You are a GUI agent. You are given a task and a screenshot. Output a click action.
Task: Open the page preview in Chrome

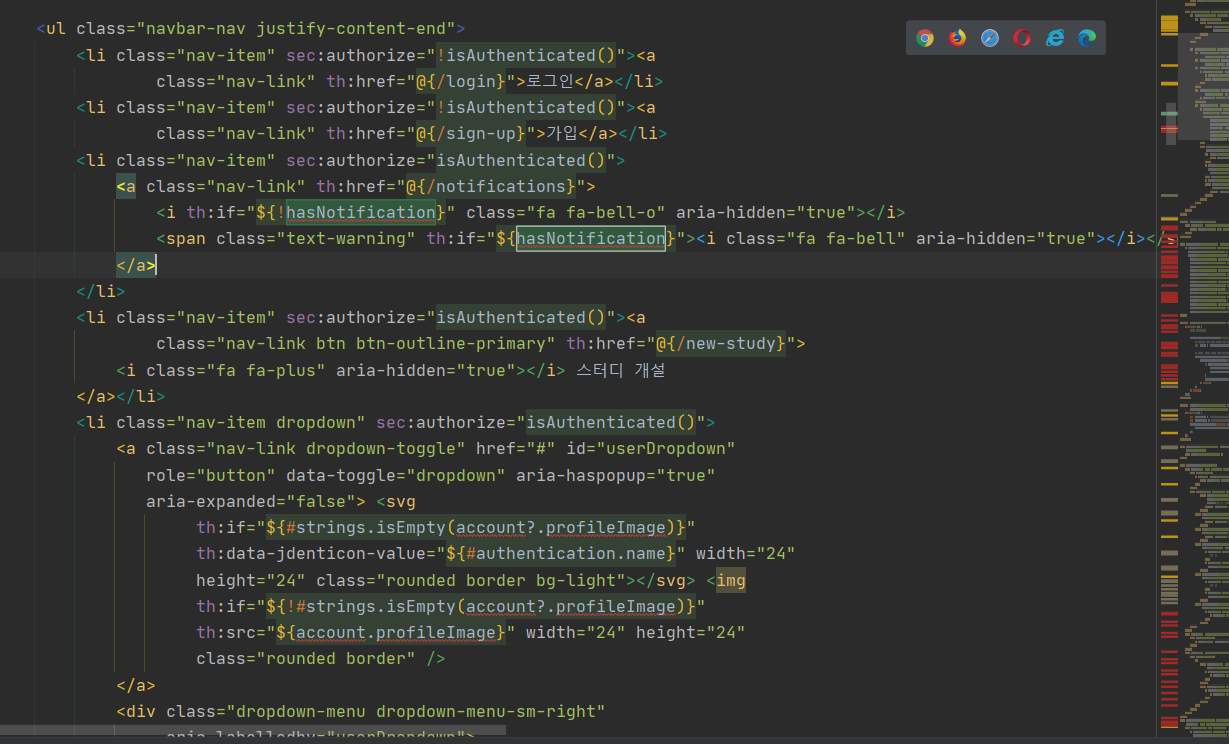tap(925, 38)
